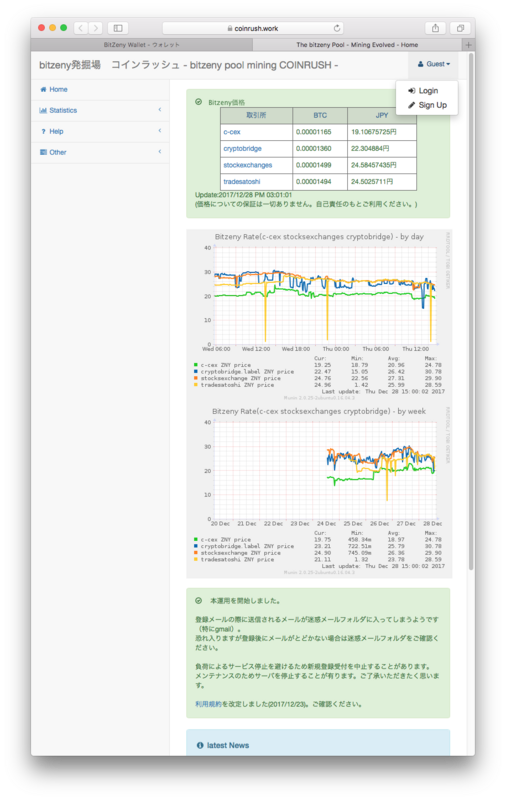
Task: Click the Bitzeny Rate by day chart
Action: pos(319,314)
